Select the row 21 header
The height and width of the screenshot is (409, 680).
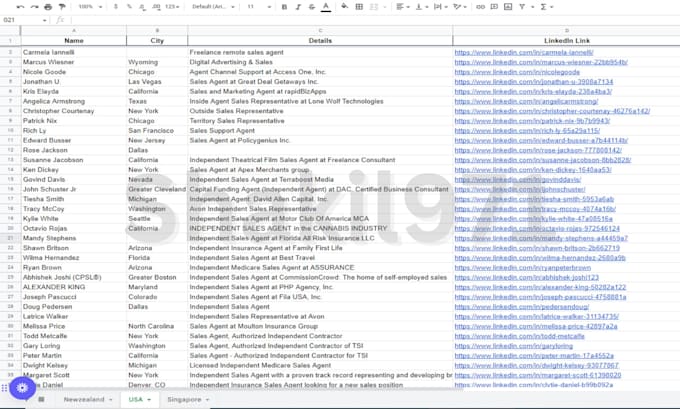[x=10, y=238]
